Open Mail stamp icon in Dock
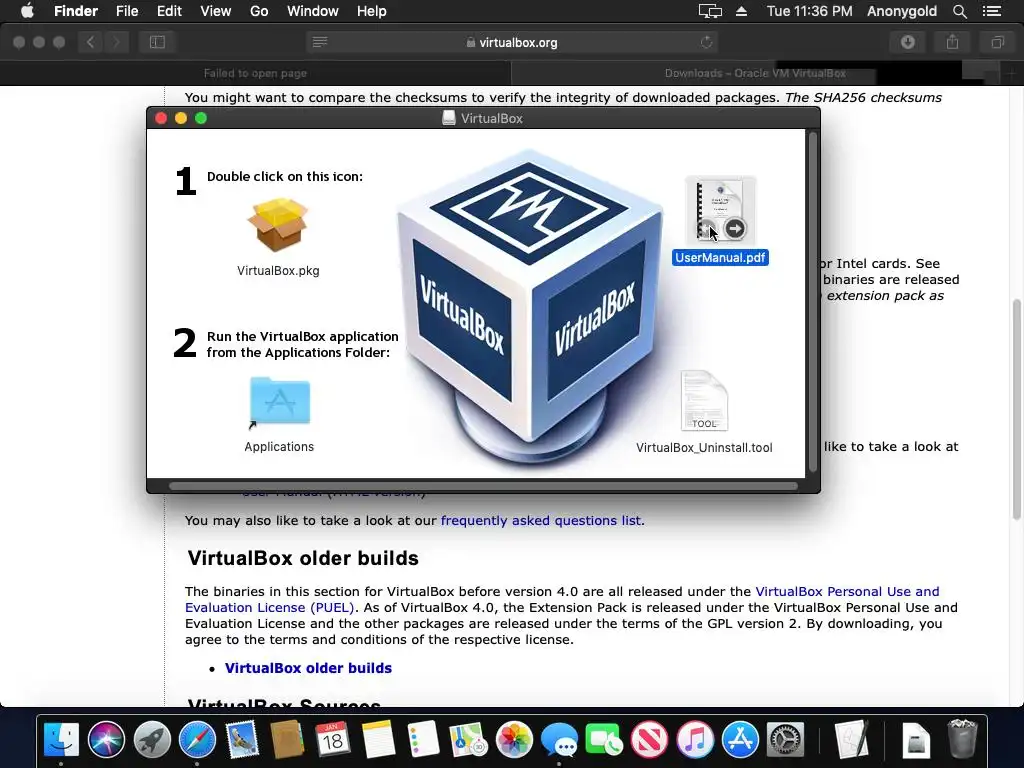This screenshot has height=768, width=1024. (242, 740)
